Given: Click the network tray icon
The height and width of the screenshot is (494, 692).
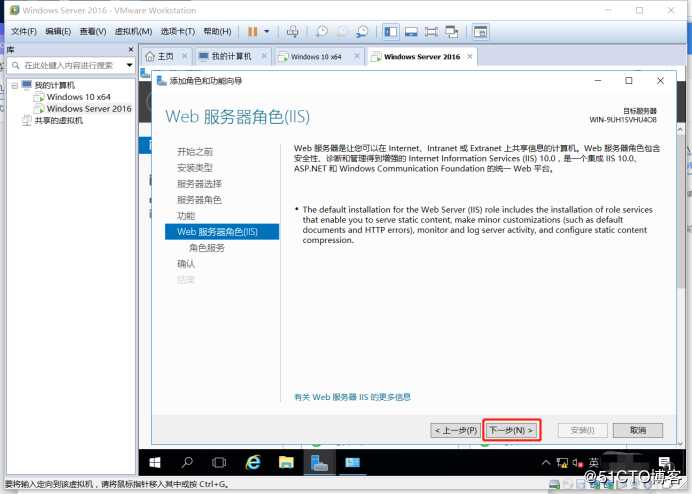Looking at the screenshot, I should click(562, 463).
